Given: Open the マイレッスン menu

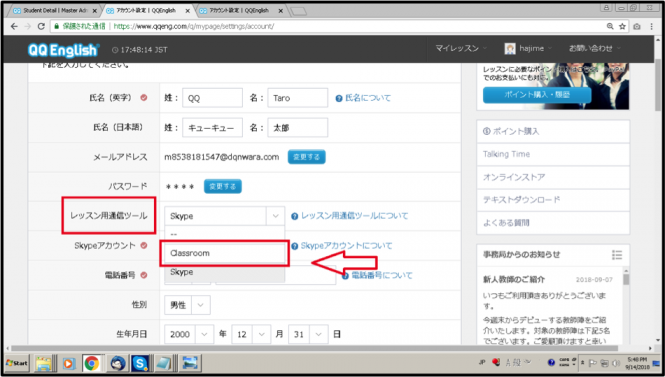Looking at the screenshot, I should pos(461,49).
